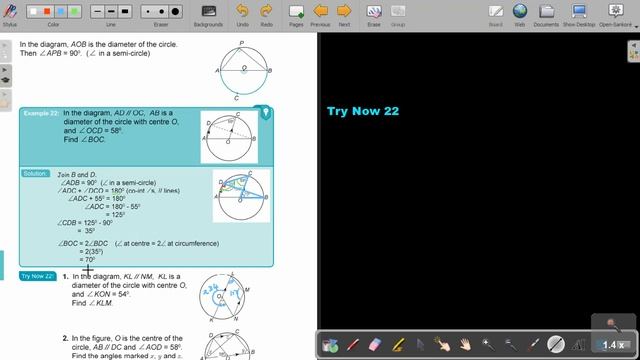Choose the medium eraser size
The width and height of the screenshot is (640, 360).
162,11
